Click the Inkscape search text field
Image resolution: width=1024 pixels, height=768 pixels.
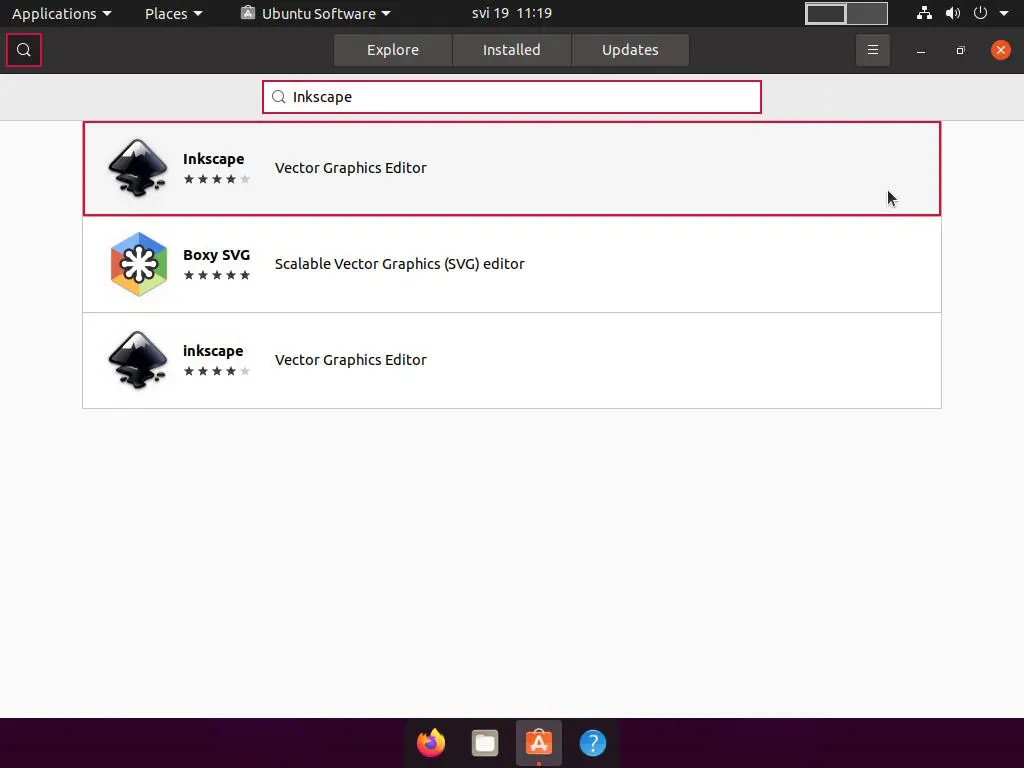click(511, 97)
